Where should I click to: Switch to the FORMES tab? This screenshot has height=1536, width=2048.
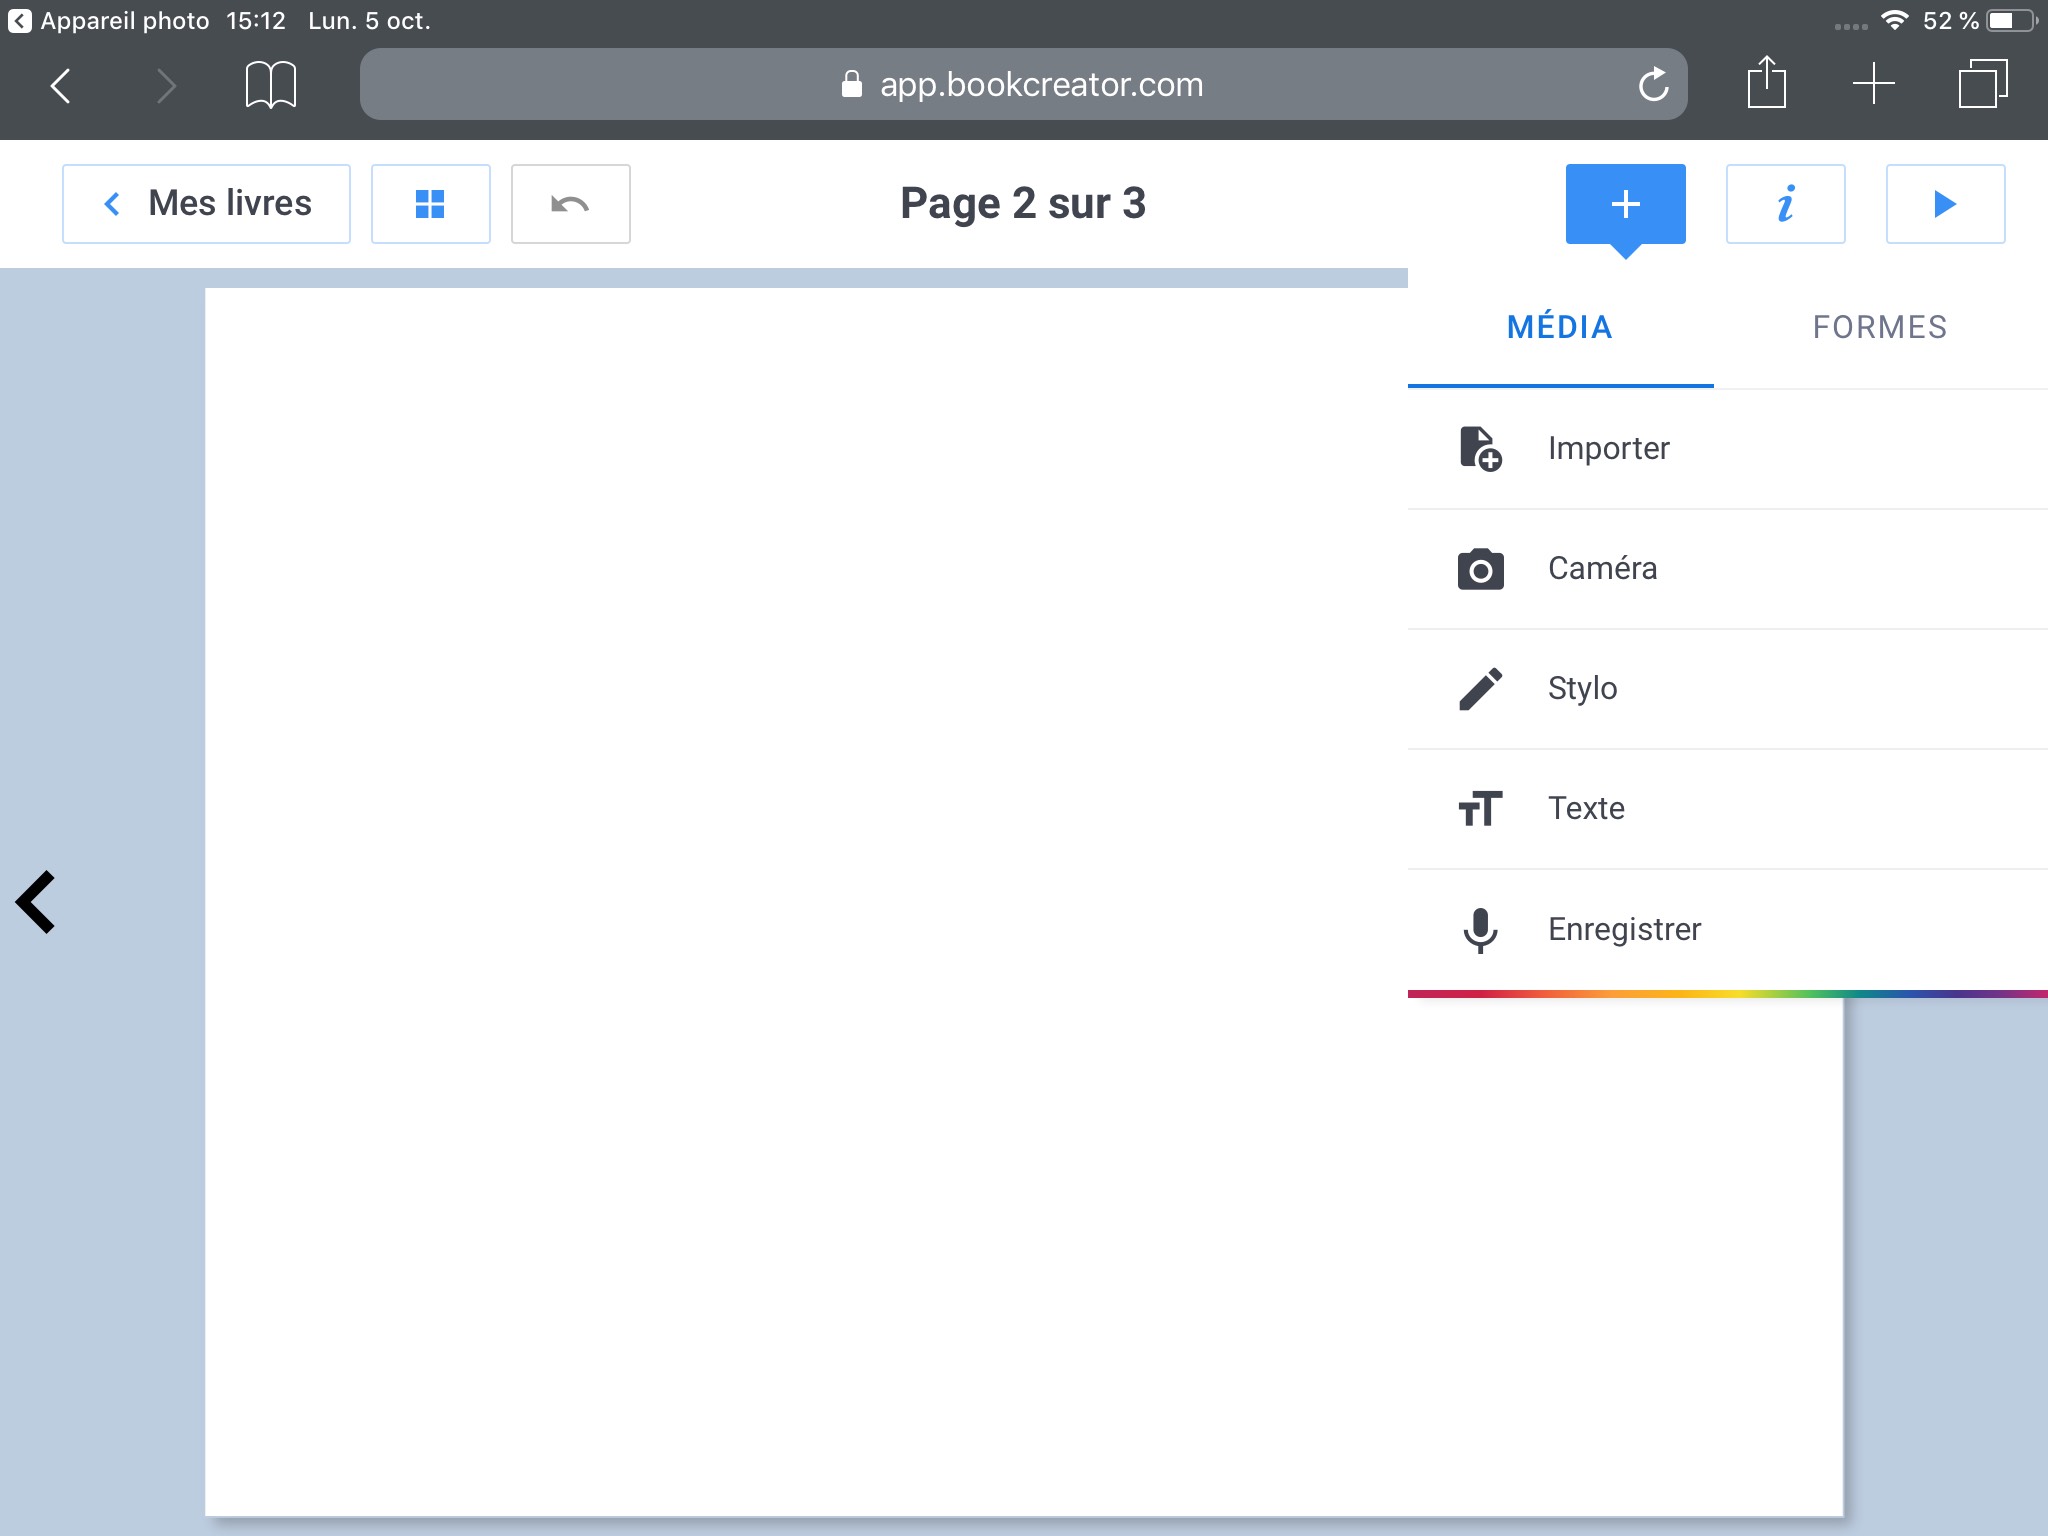1879,328
